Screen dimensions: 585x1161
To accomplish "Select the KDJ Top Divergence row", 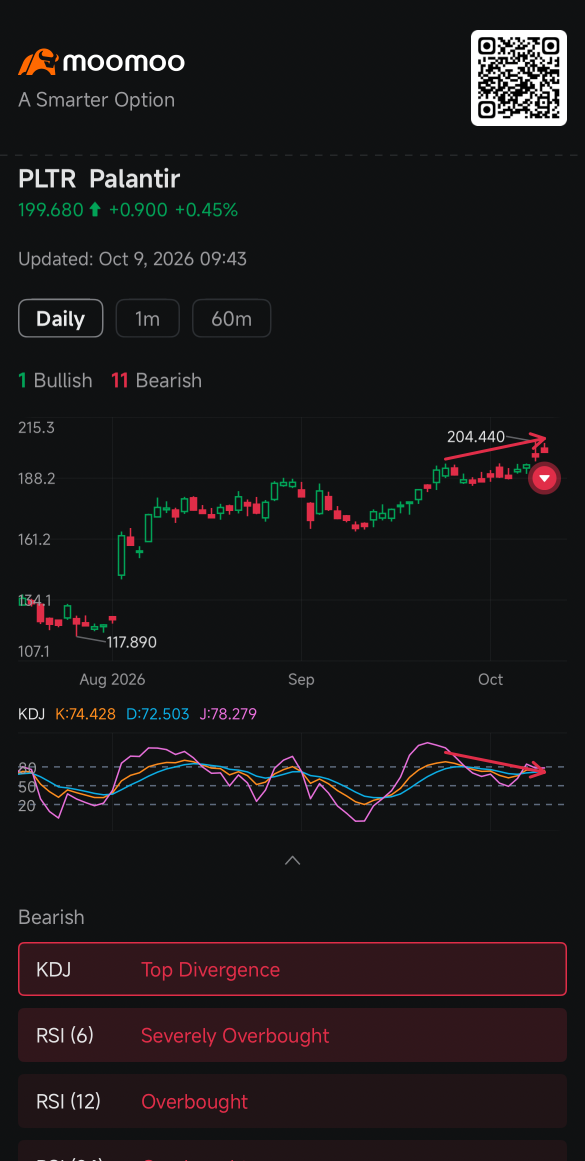I will pyautogui.click(x=292, y=969).
